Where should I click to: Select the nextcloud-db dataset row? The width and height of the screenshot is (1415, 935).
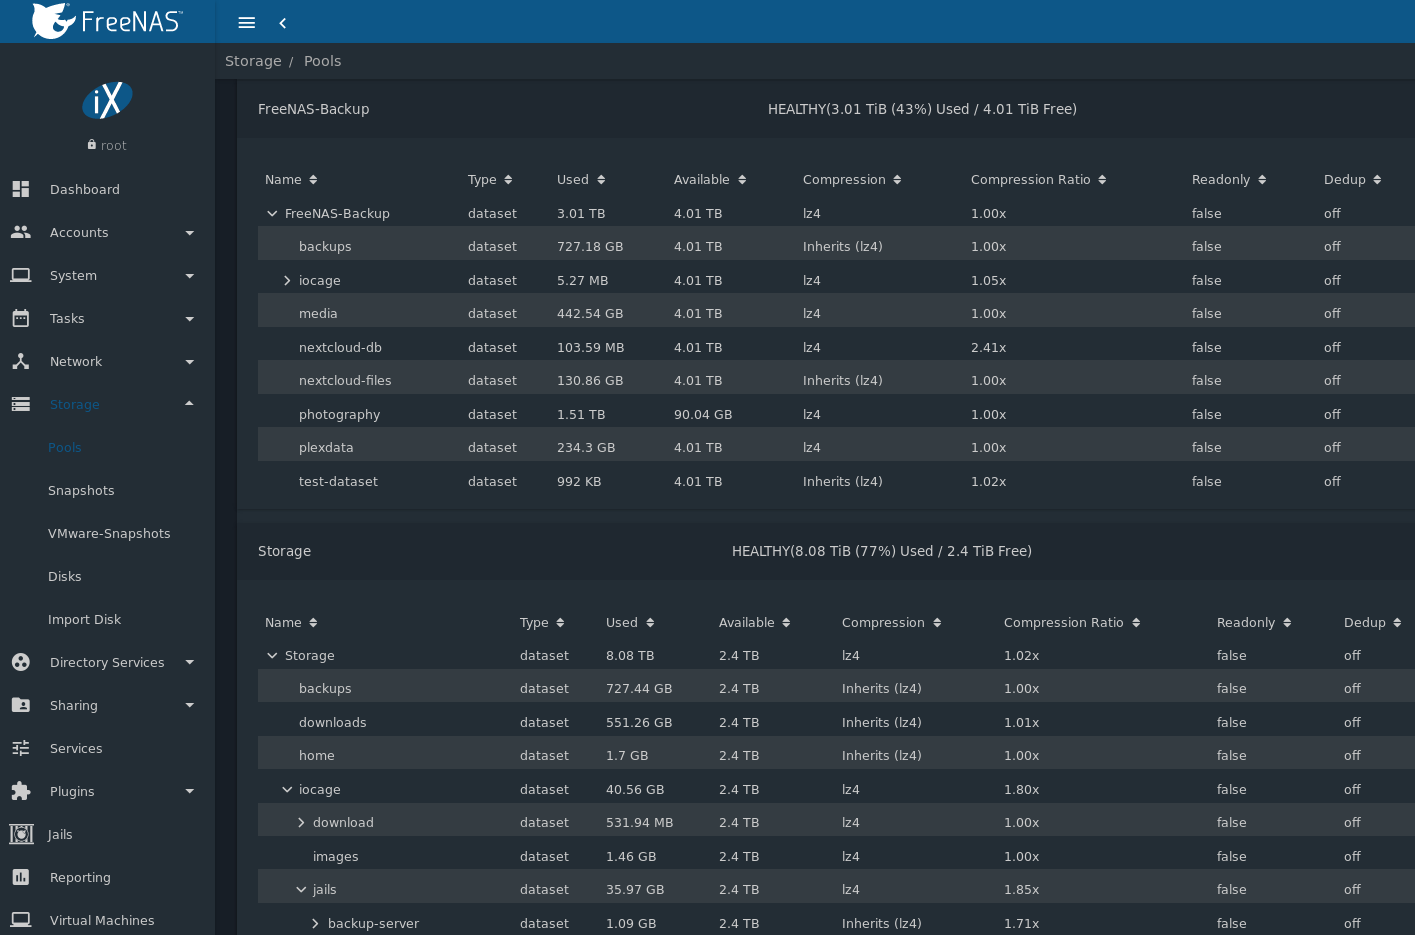coord(836,347)
